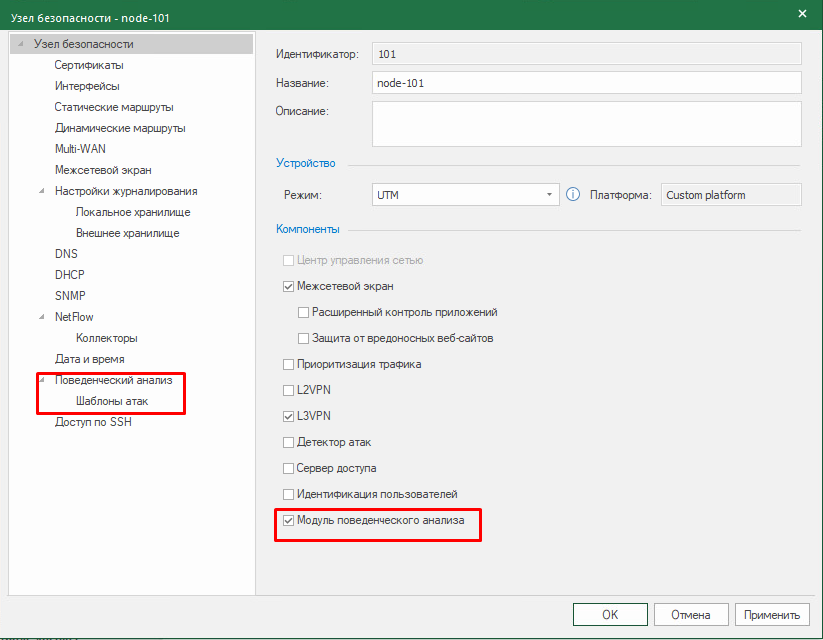The height and width of the screenshot is (640, 823).
Task: Select Сертификаты in the left tree
Action: 89,65
